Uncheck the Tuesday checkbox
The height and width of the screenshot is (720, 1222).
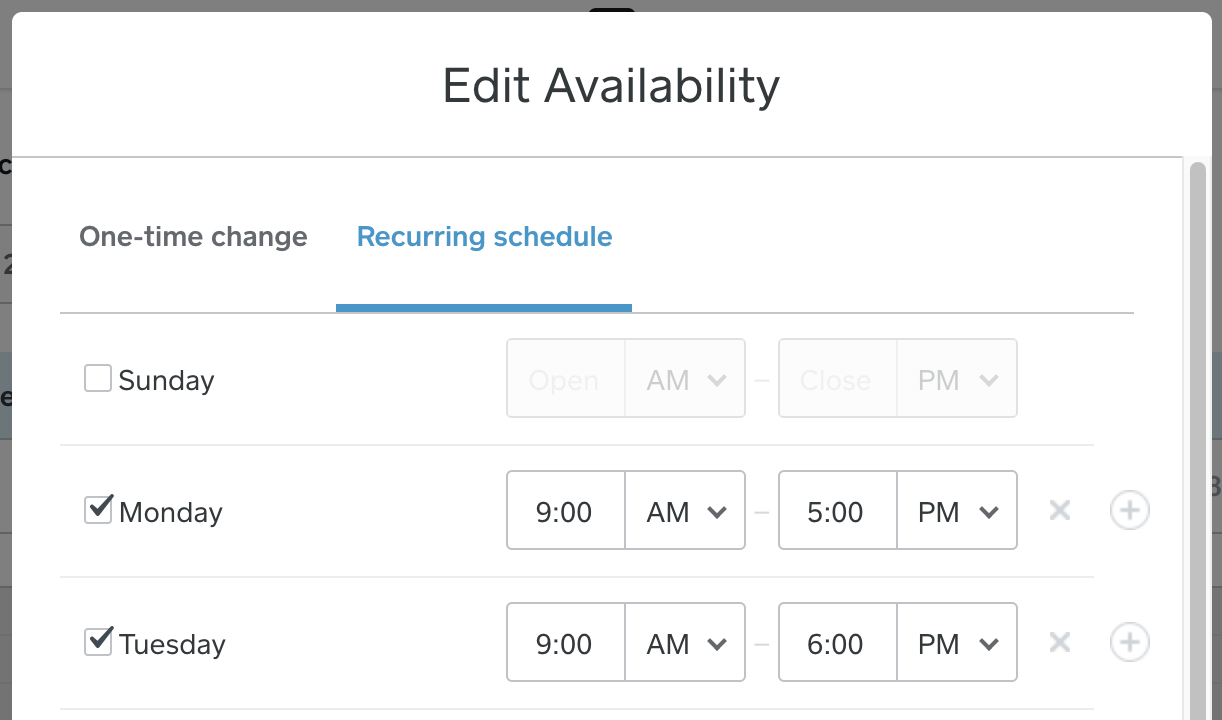(98, 642)
